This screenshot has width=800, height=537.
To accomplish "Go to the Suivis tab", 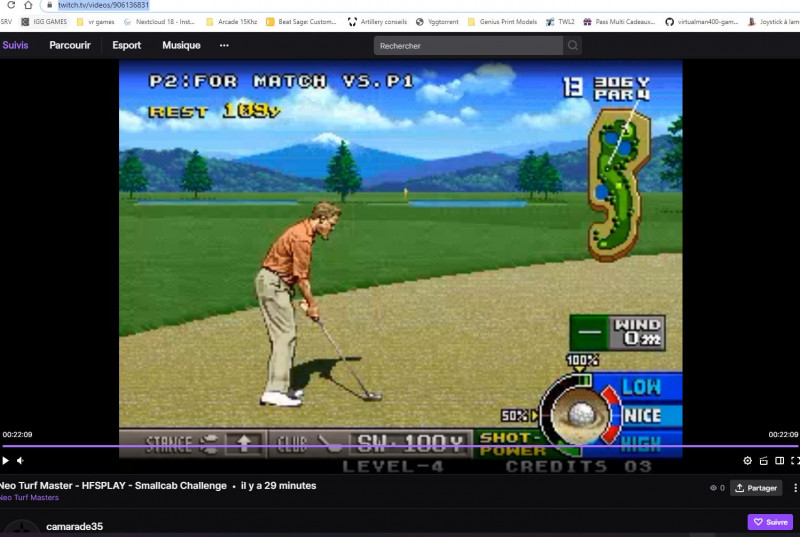I will point(15,45).
